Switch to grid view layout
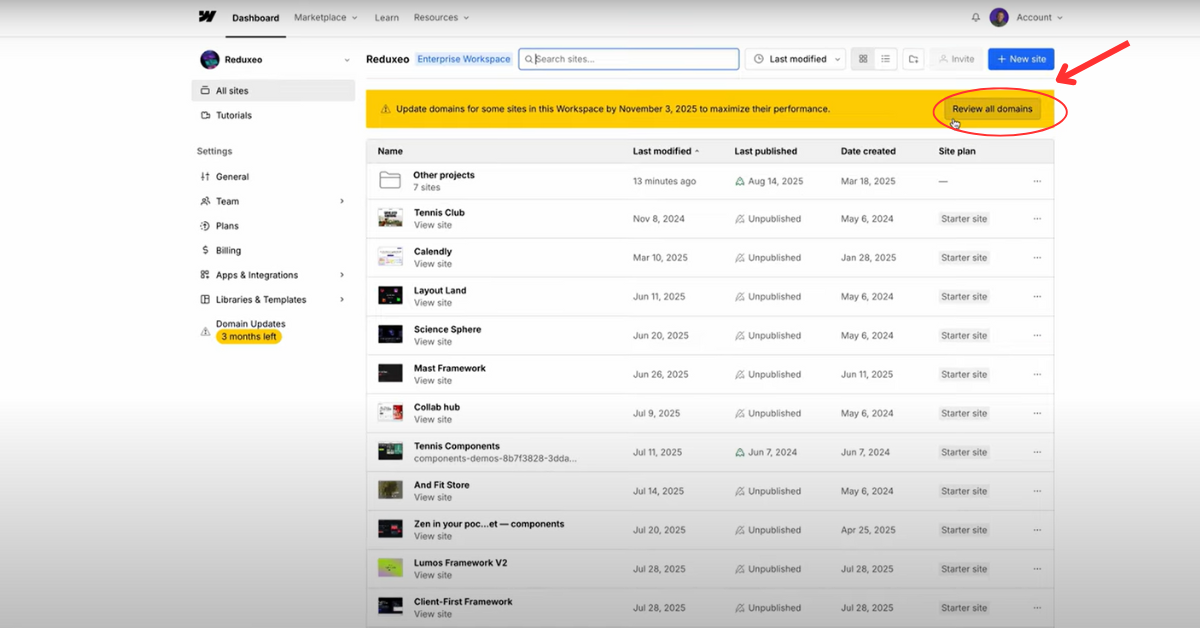 pos(863,59)
